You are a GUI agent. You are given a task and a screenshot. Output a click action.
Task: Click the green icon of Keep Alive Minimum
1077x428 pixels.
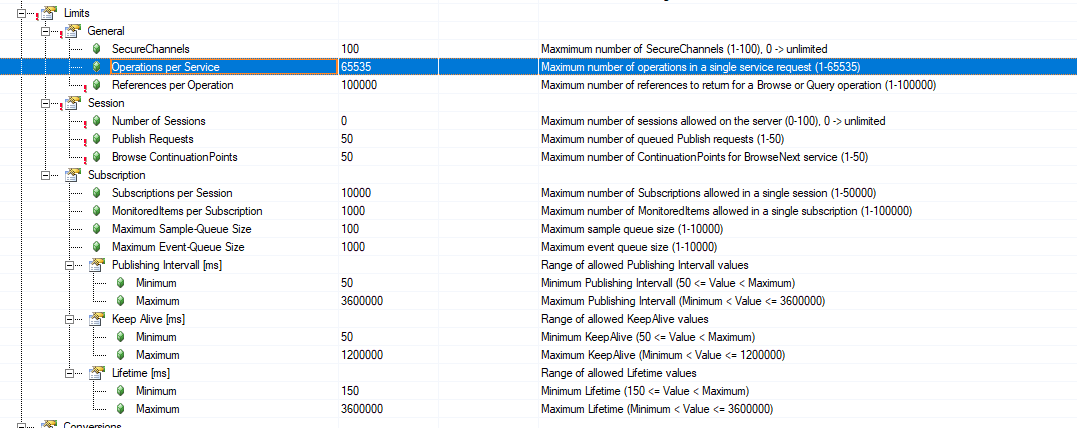[121, 337]
